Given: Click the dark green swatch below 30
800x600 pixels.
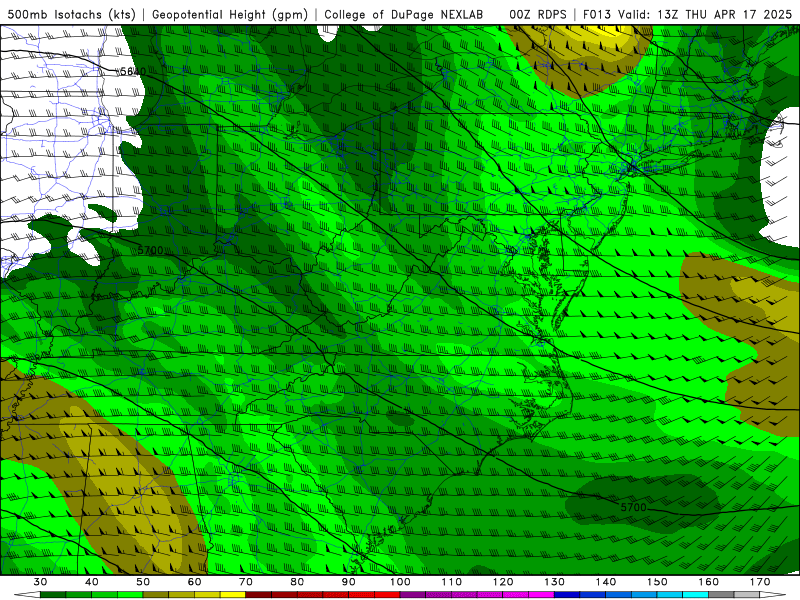Looking at the screenshot, I should [x=53, y=595].
